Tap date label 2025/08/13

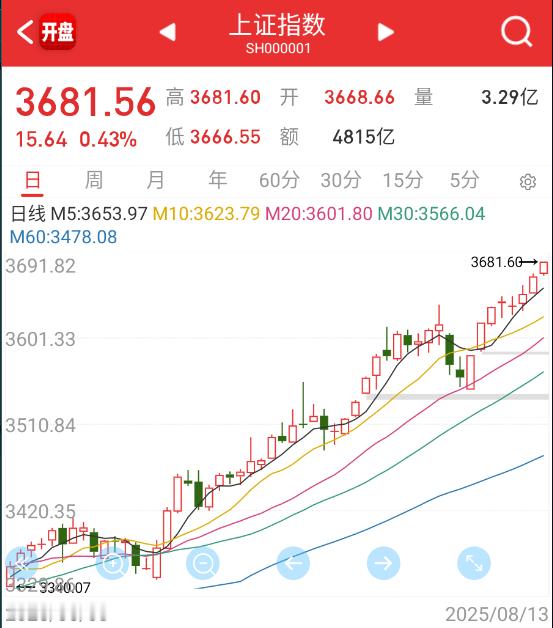[497, 614]
